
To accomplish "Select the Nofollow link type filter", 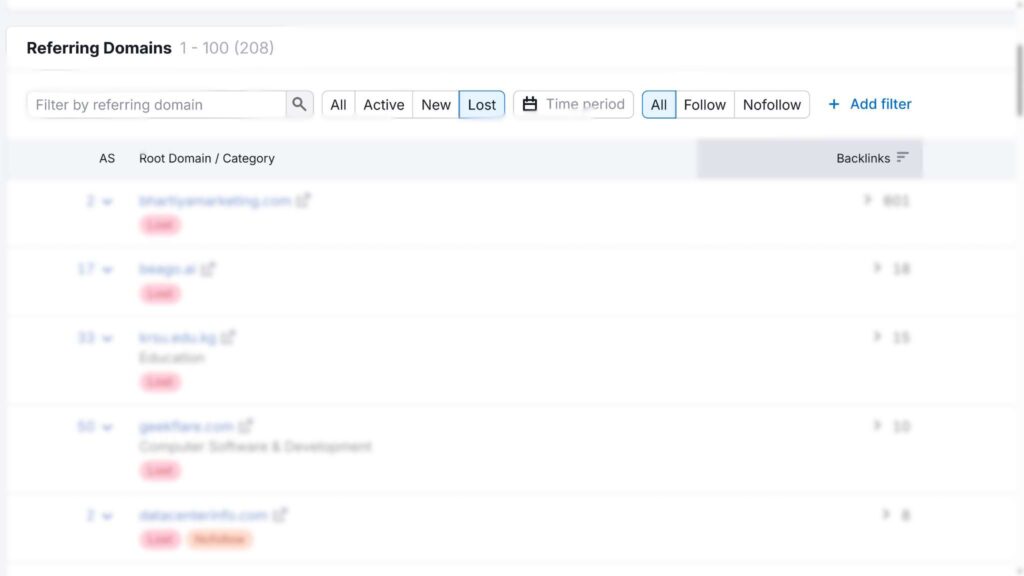I will (x=771, y=104).
